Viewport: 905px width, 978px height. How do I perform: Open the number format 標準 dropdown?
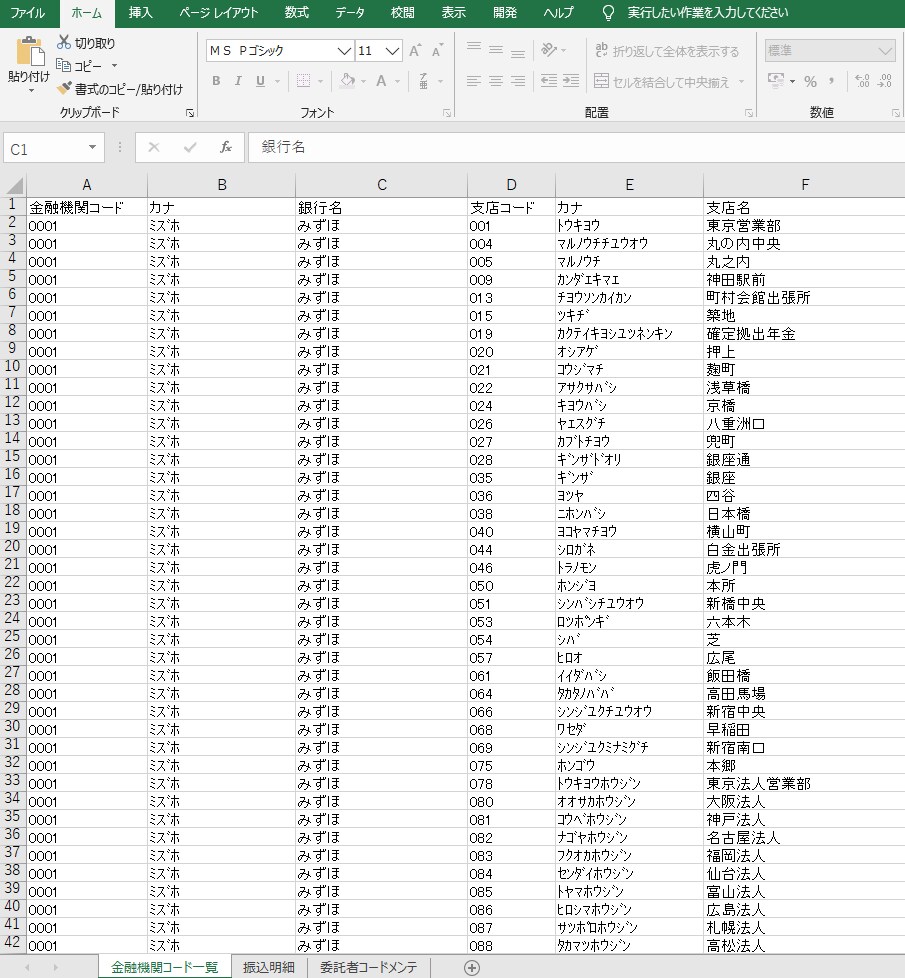click(884, 51)
